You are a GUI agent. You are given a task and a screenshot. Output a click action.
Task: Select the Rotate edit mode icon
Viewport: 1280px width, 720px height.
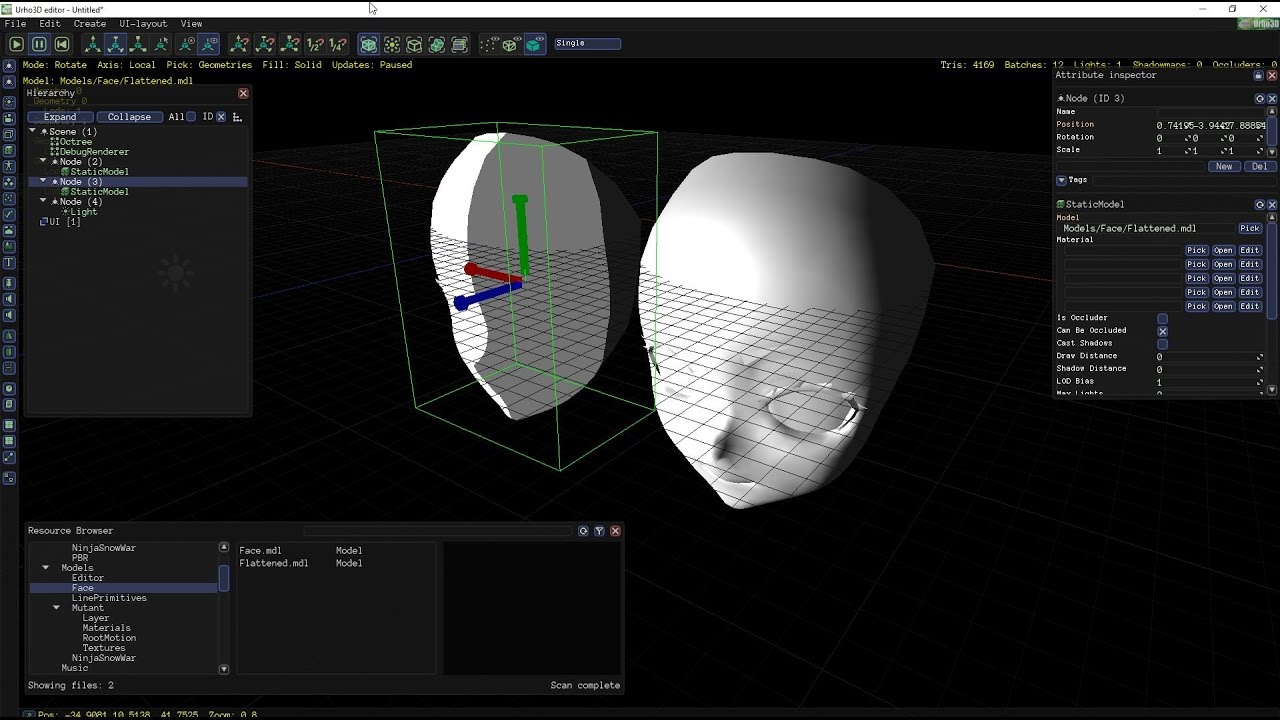pyautogui.click(x=116, y=44)
